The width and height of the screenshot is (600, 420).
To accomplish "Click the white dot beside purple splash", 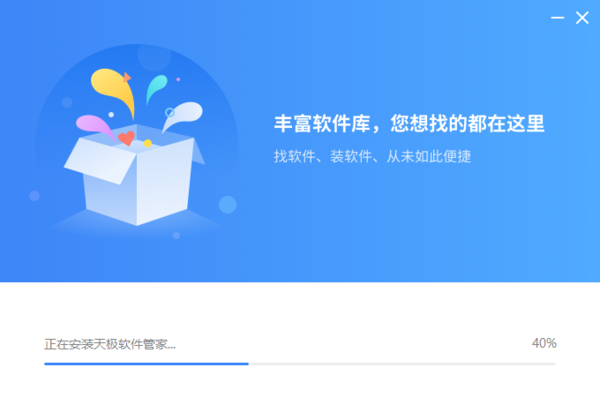I will (x=111, y=115).
